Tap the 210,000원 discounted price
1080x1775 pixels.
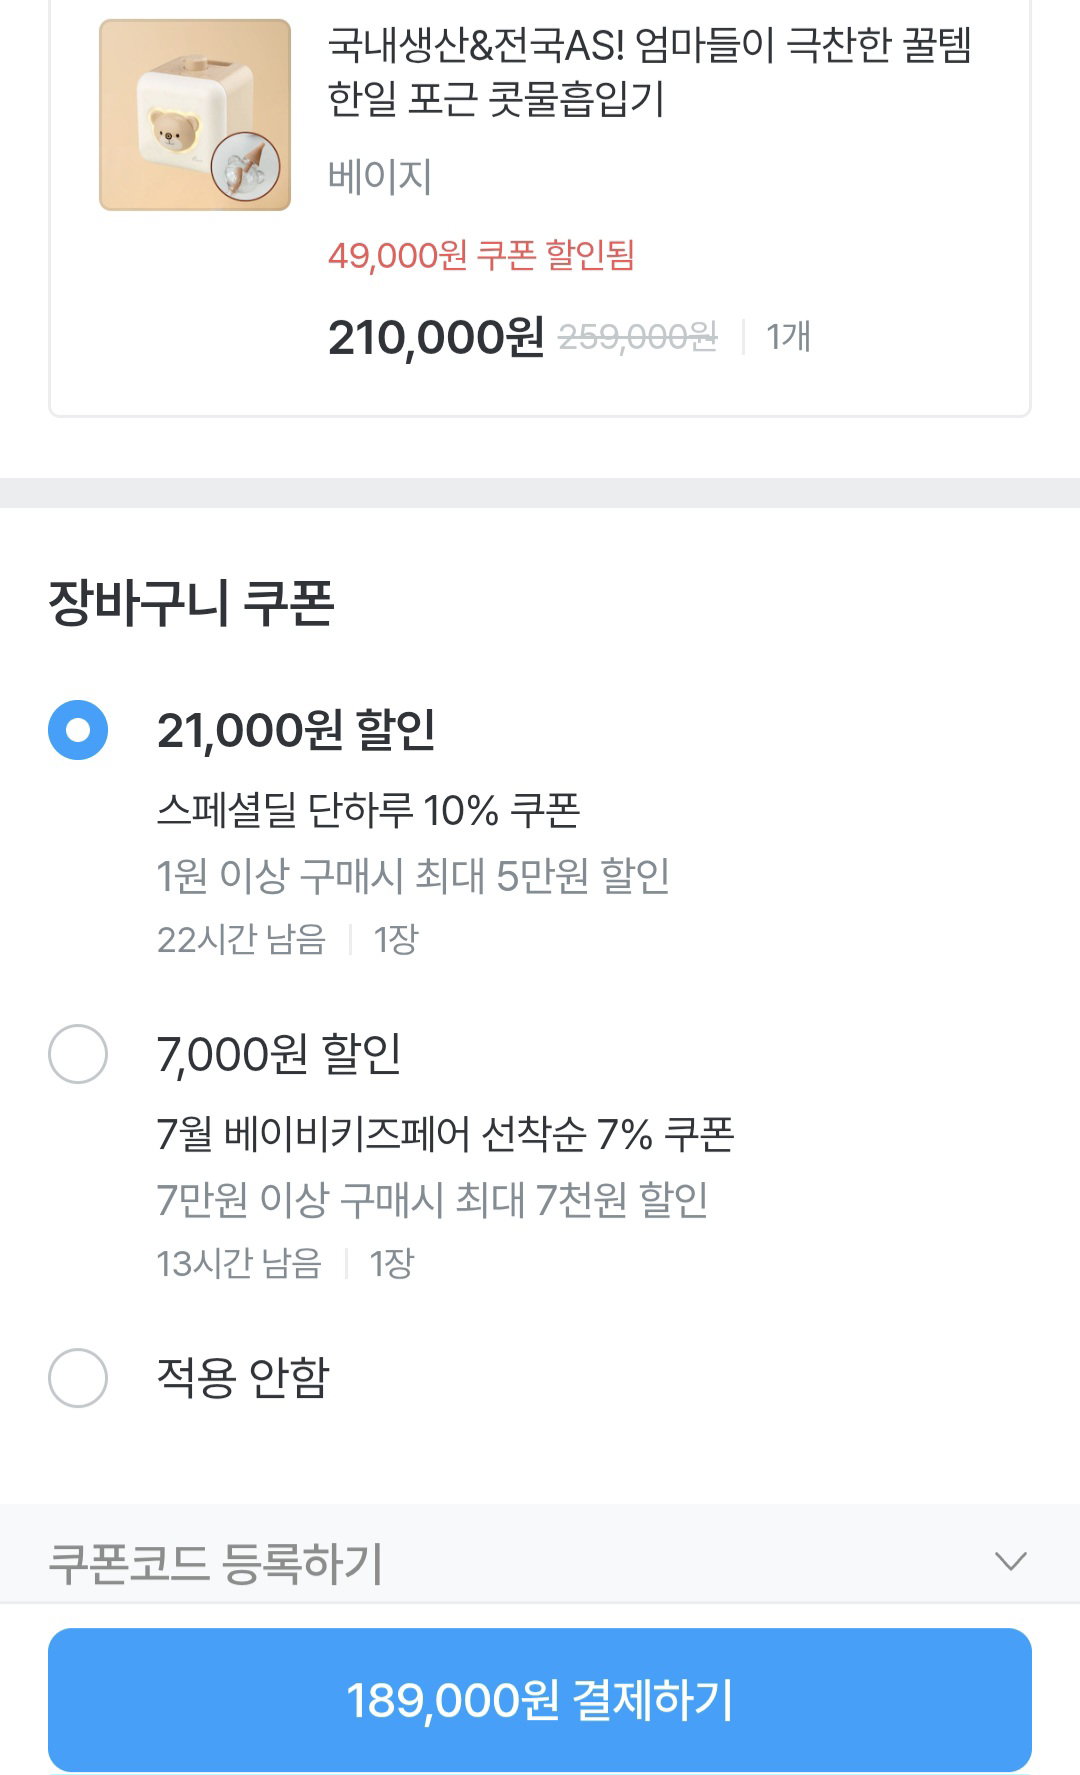coord(436,337)
